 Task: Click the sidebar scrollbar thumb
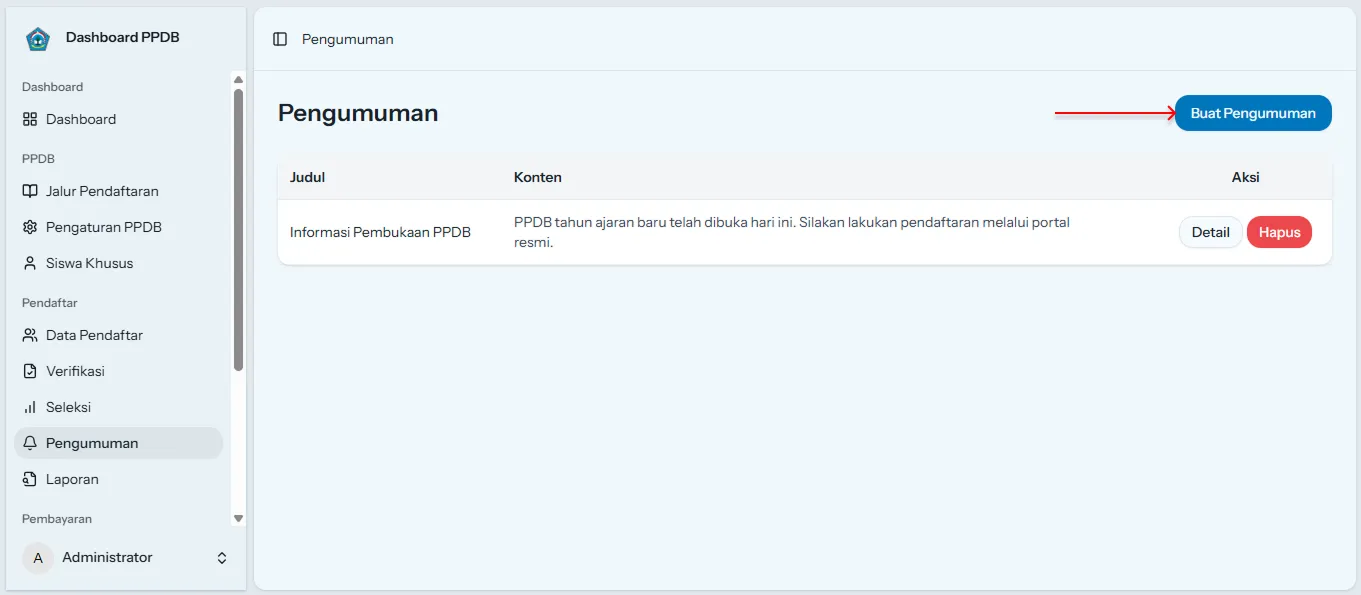238,230
